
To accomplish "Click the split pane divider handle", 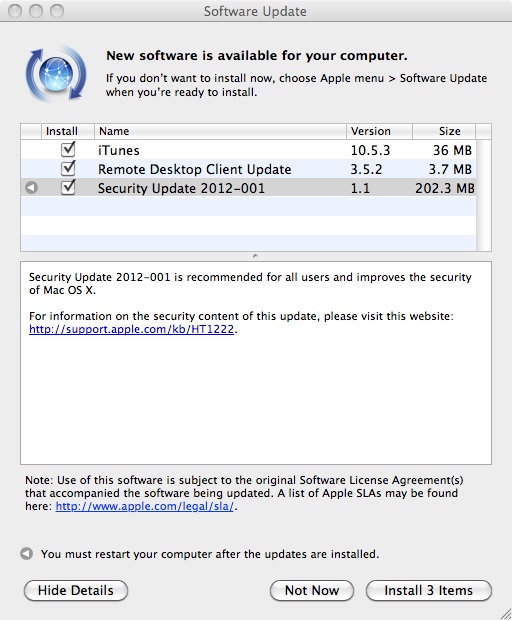I will point(255,256).
